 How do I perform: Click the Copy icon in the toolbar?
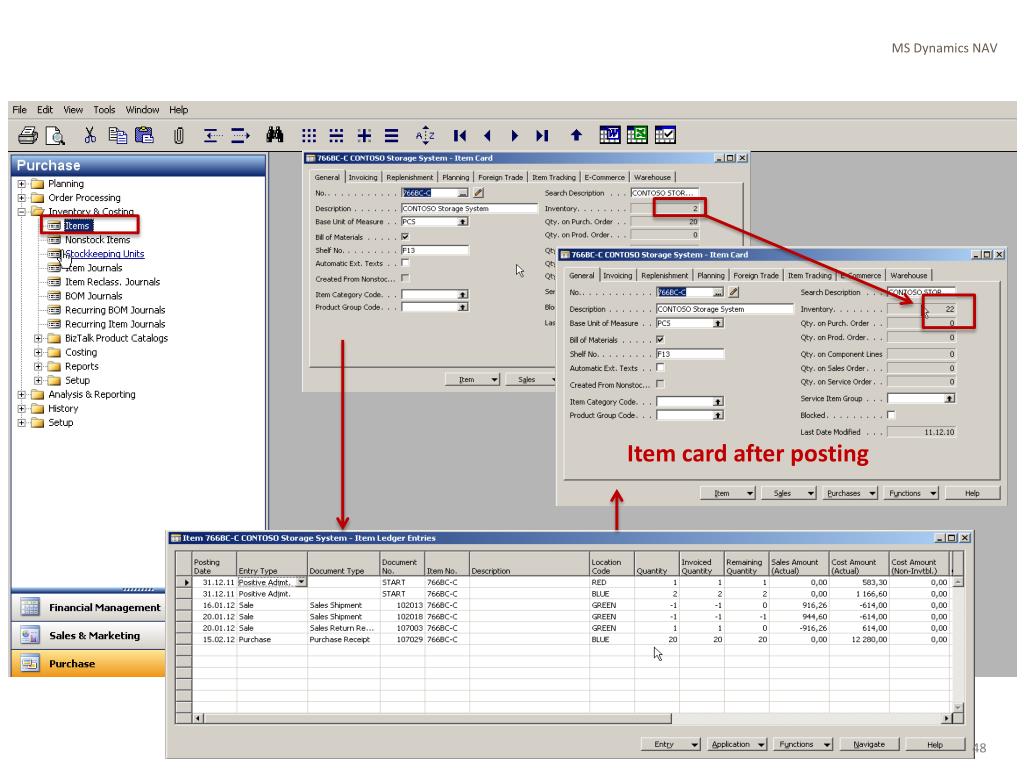[x=118, y=135]
